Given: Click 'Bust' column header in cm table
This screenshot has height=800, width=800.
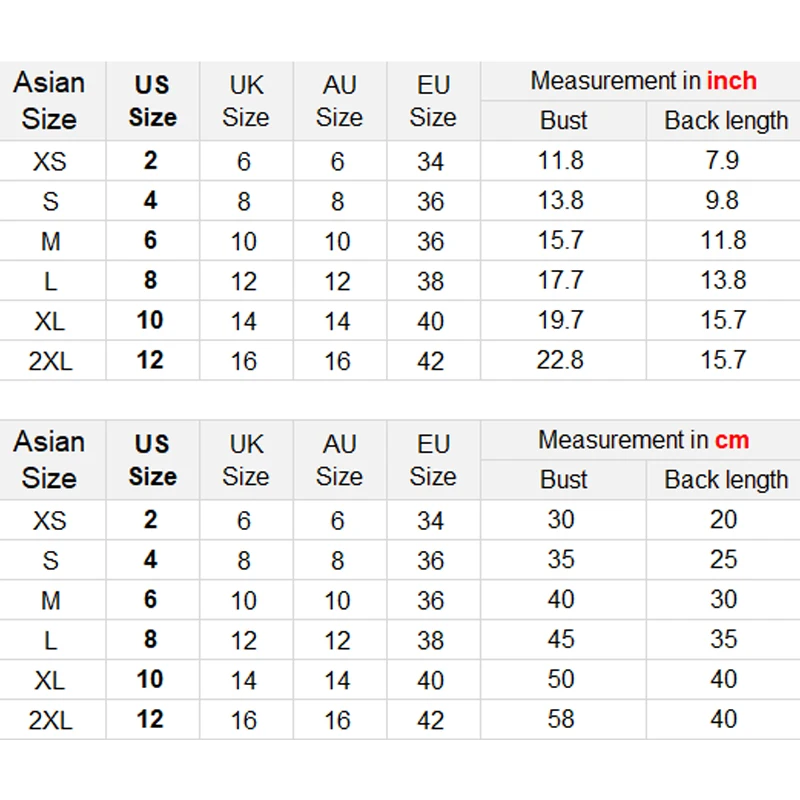Looking at the screenshot, I should click(x=564, y=480).
